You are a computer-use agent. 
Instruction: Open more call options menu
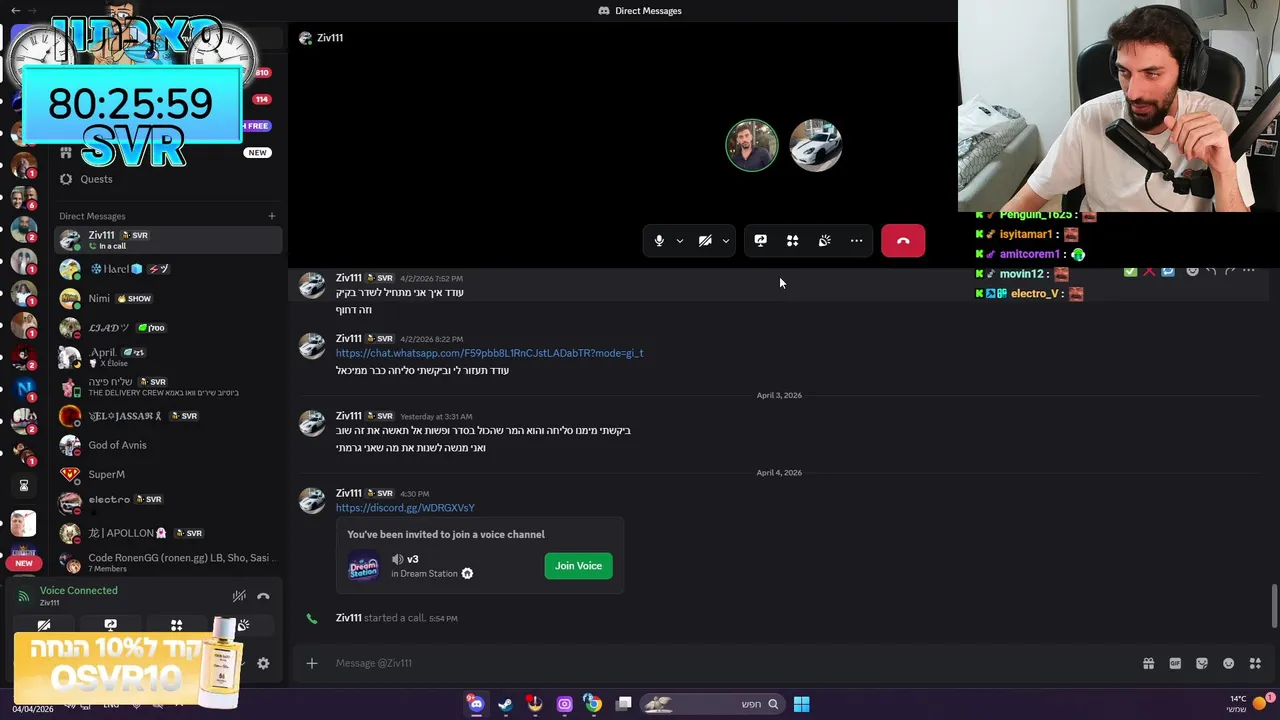(x=856, y=241)
